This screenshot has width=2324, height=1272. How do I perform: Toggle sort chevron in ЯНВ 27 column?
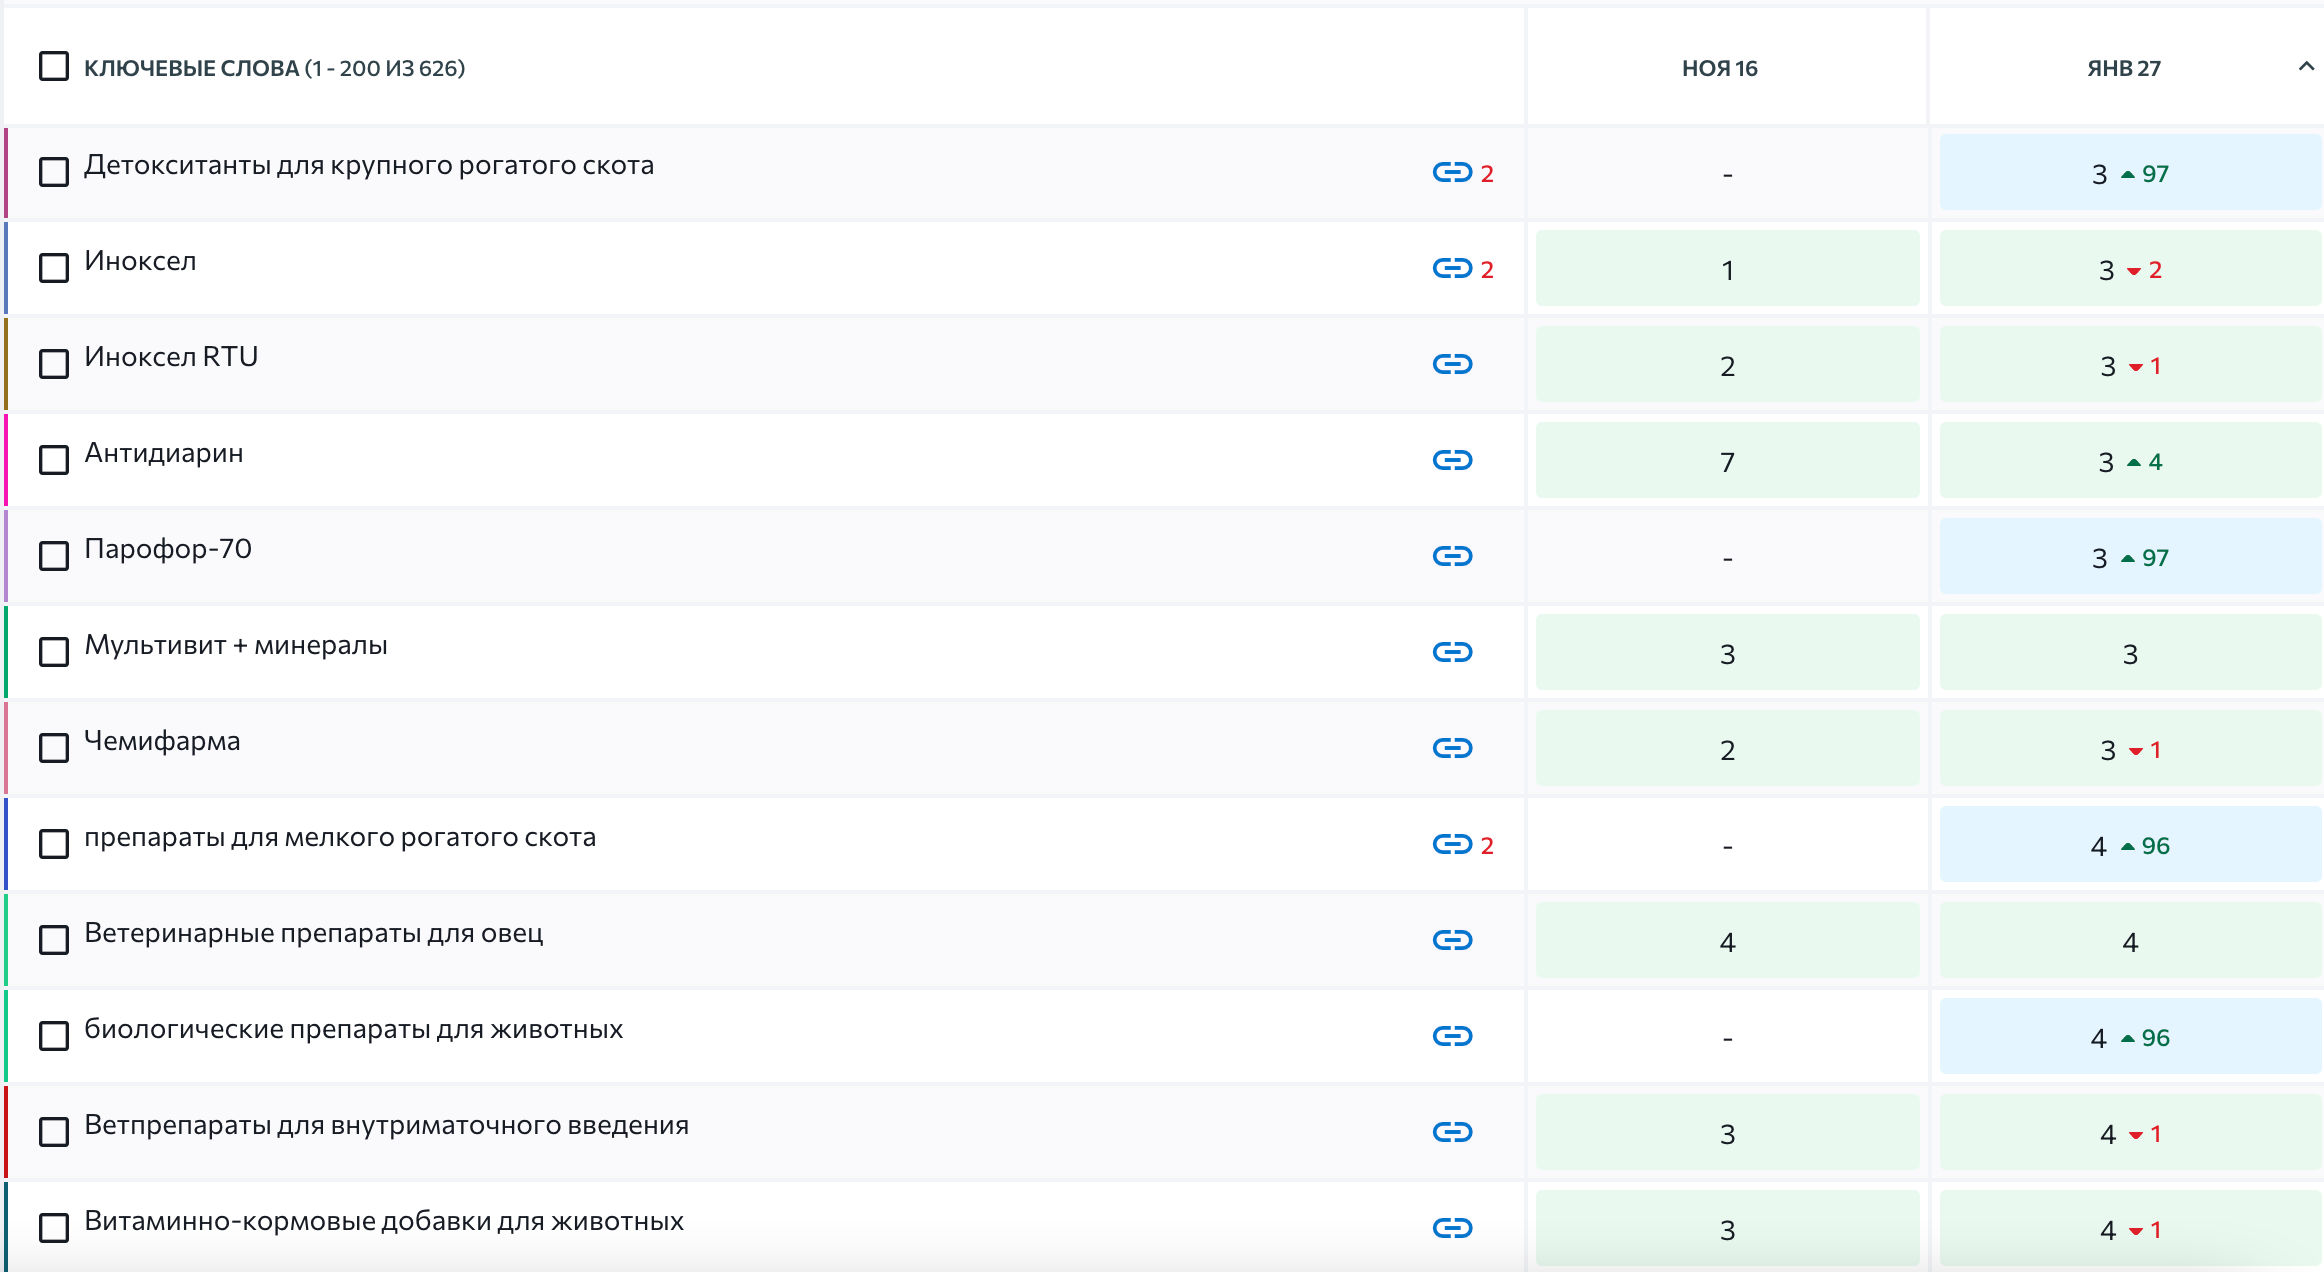coord(2306,67)
